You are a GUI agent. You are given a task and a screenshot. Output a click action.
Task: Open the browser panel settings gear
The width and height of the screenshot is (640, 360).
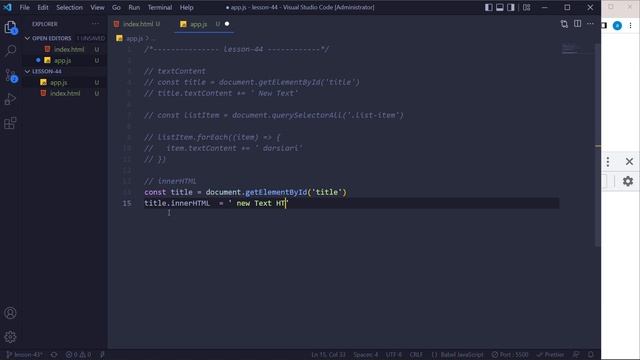coord(628,181)
